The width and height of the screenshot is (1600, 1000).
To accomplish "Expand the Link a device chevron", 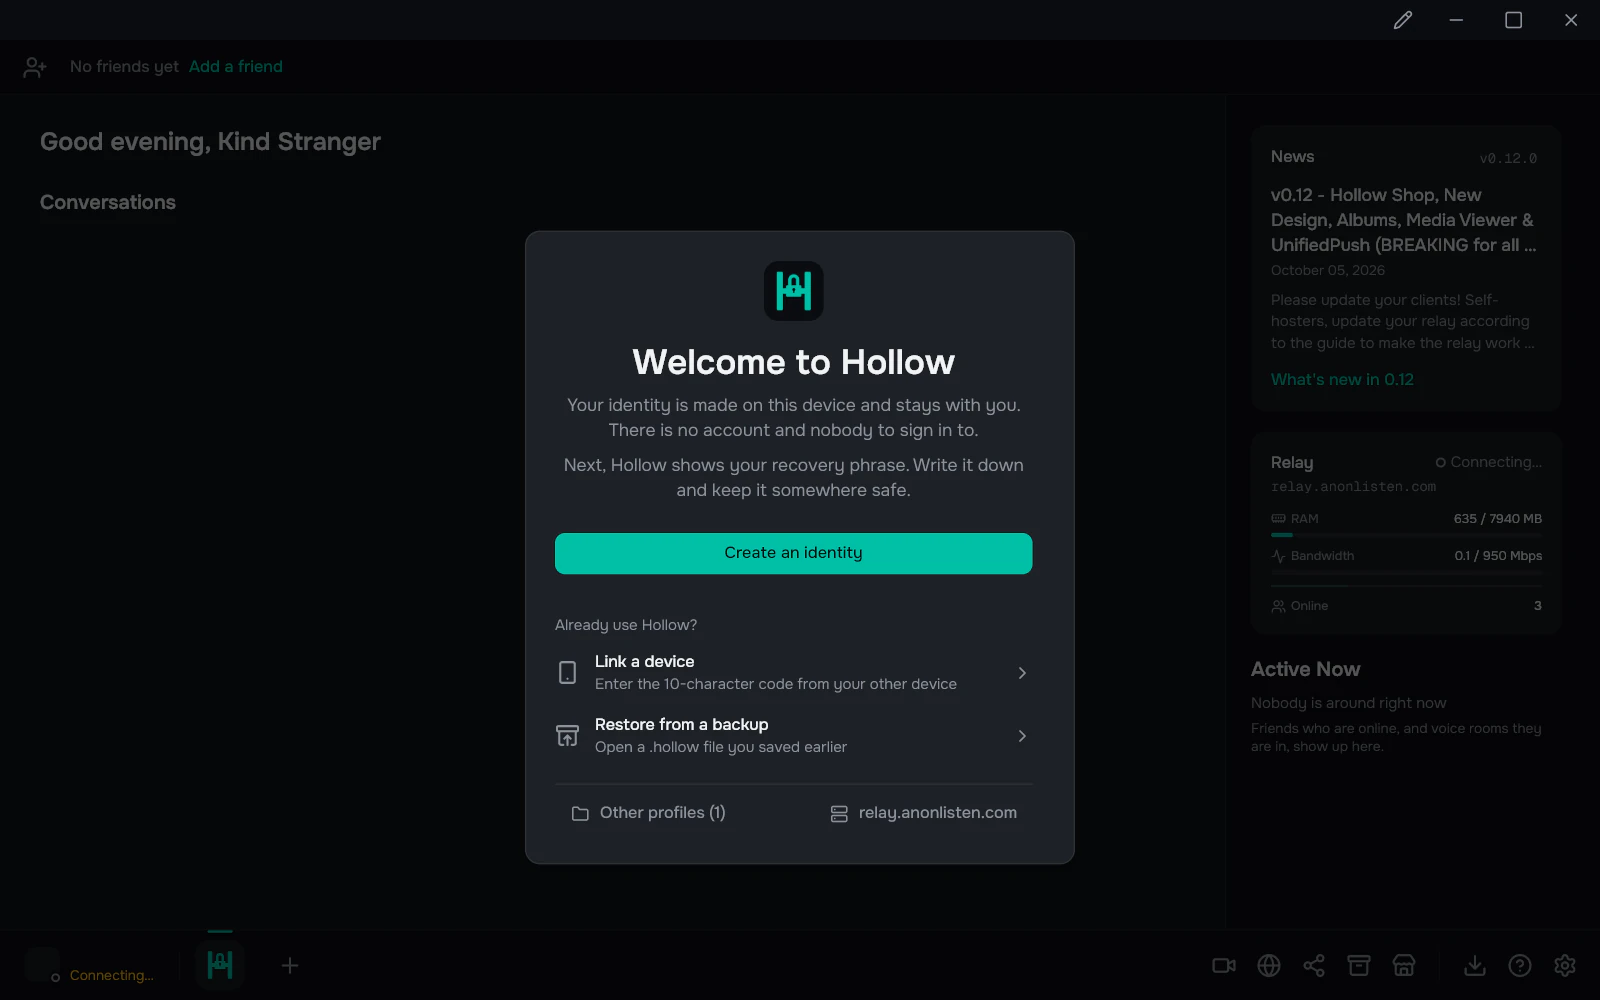I will coord(1022,673).
